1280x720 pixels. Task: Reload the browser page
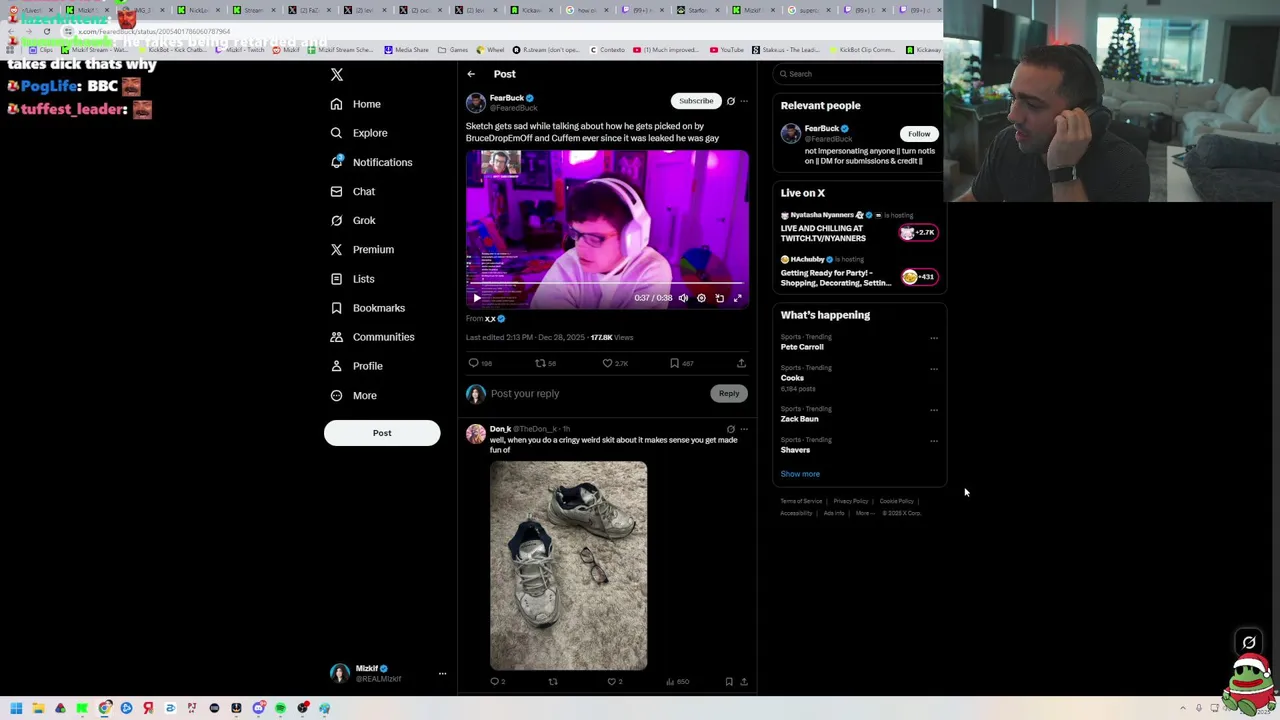46,31
